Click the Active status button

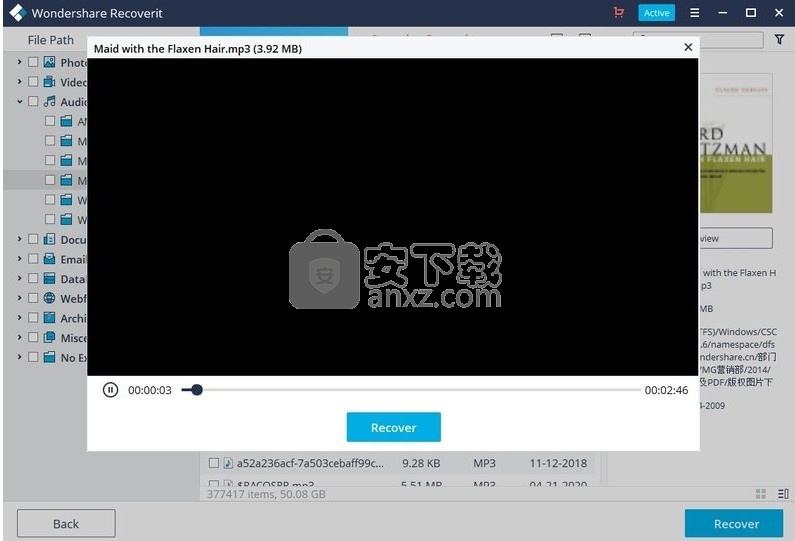(x=657, y=13)
